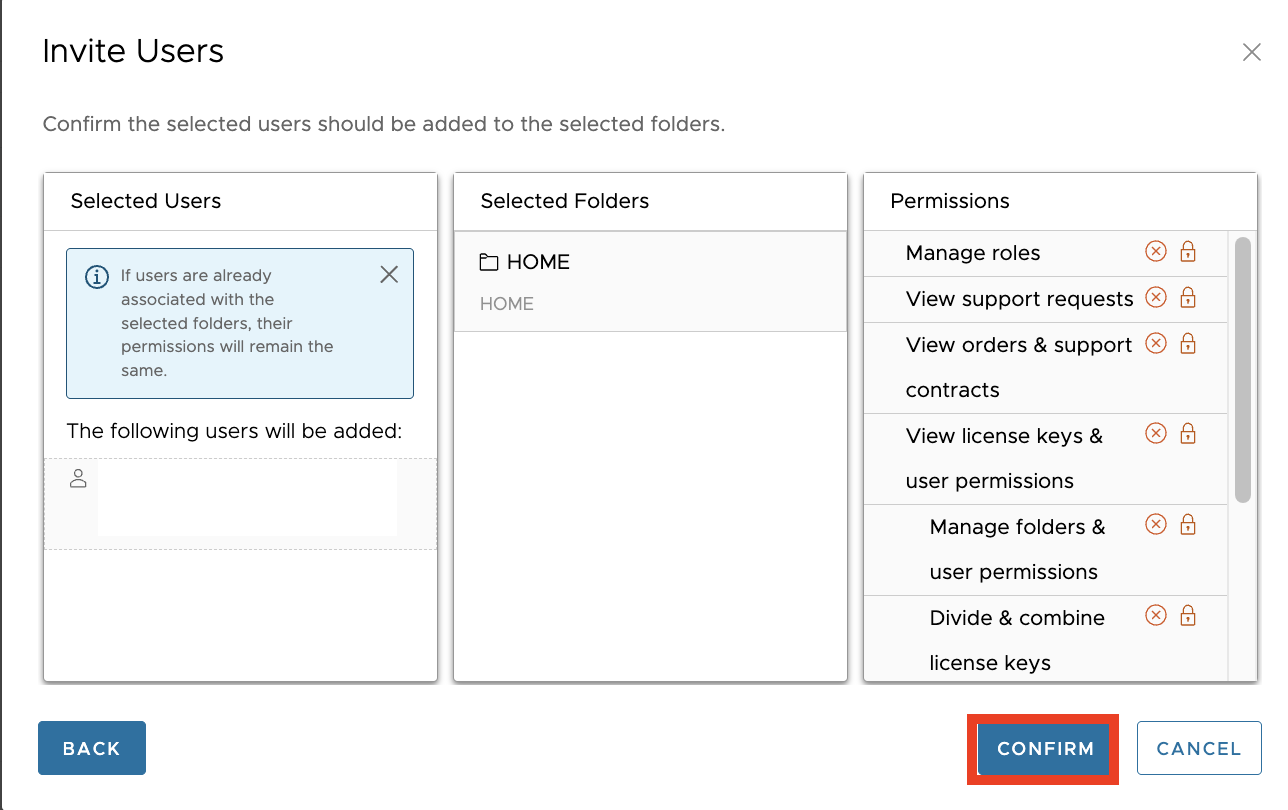Screen dimensions: 1288x810
Task: Click the CANCEL button
Action: point(1198,749)
